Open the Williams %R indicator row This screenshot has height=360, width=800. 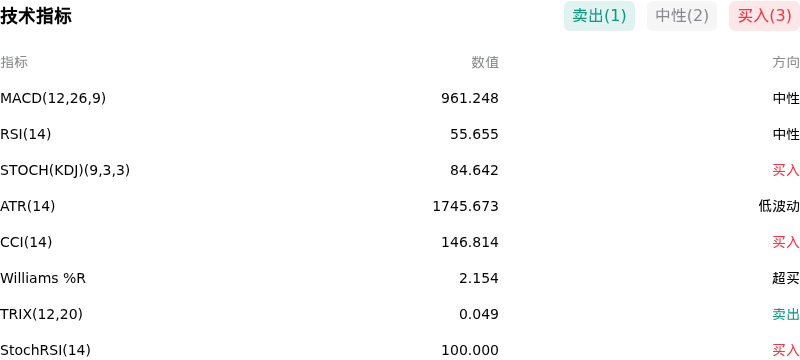[400, 278]
